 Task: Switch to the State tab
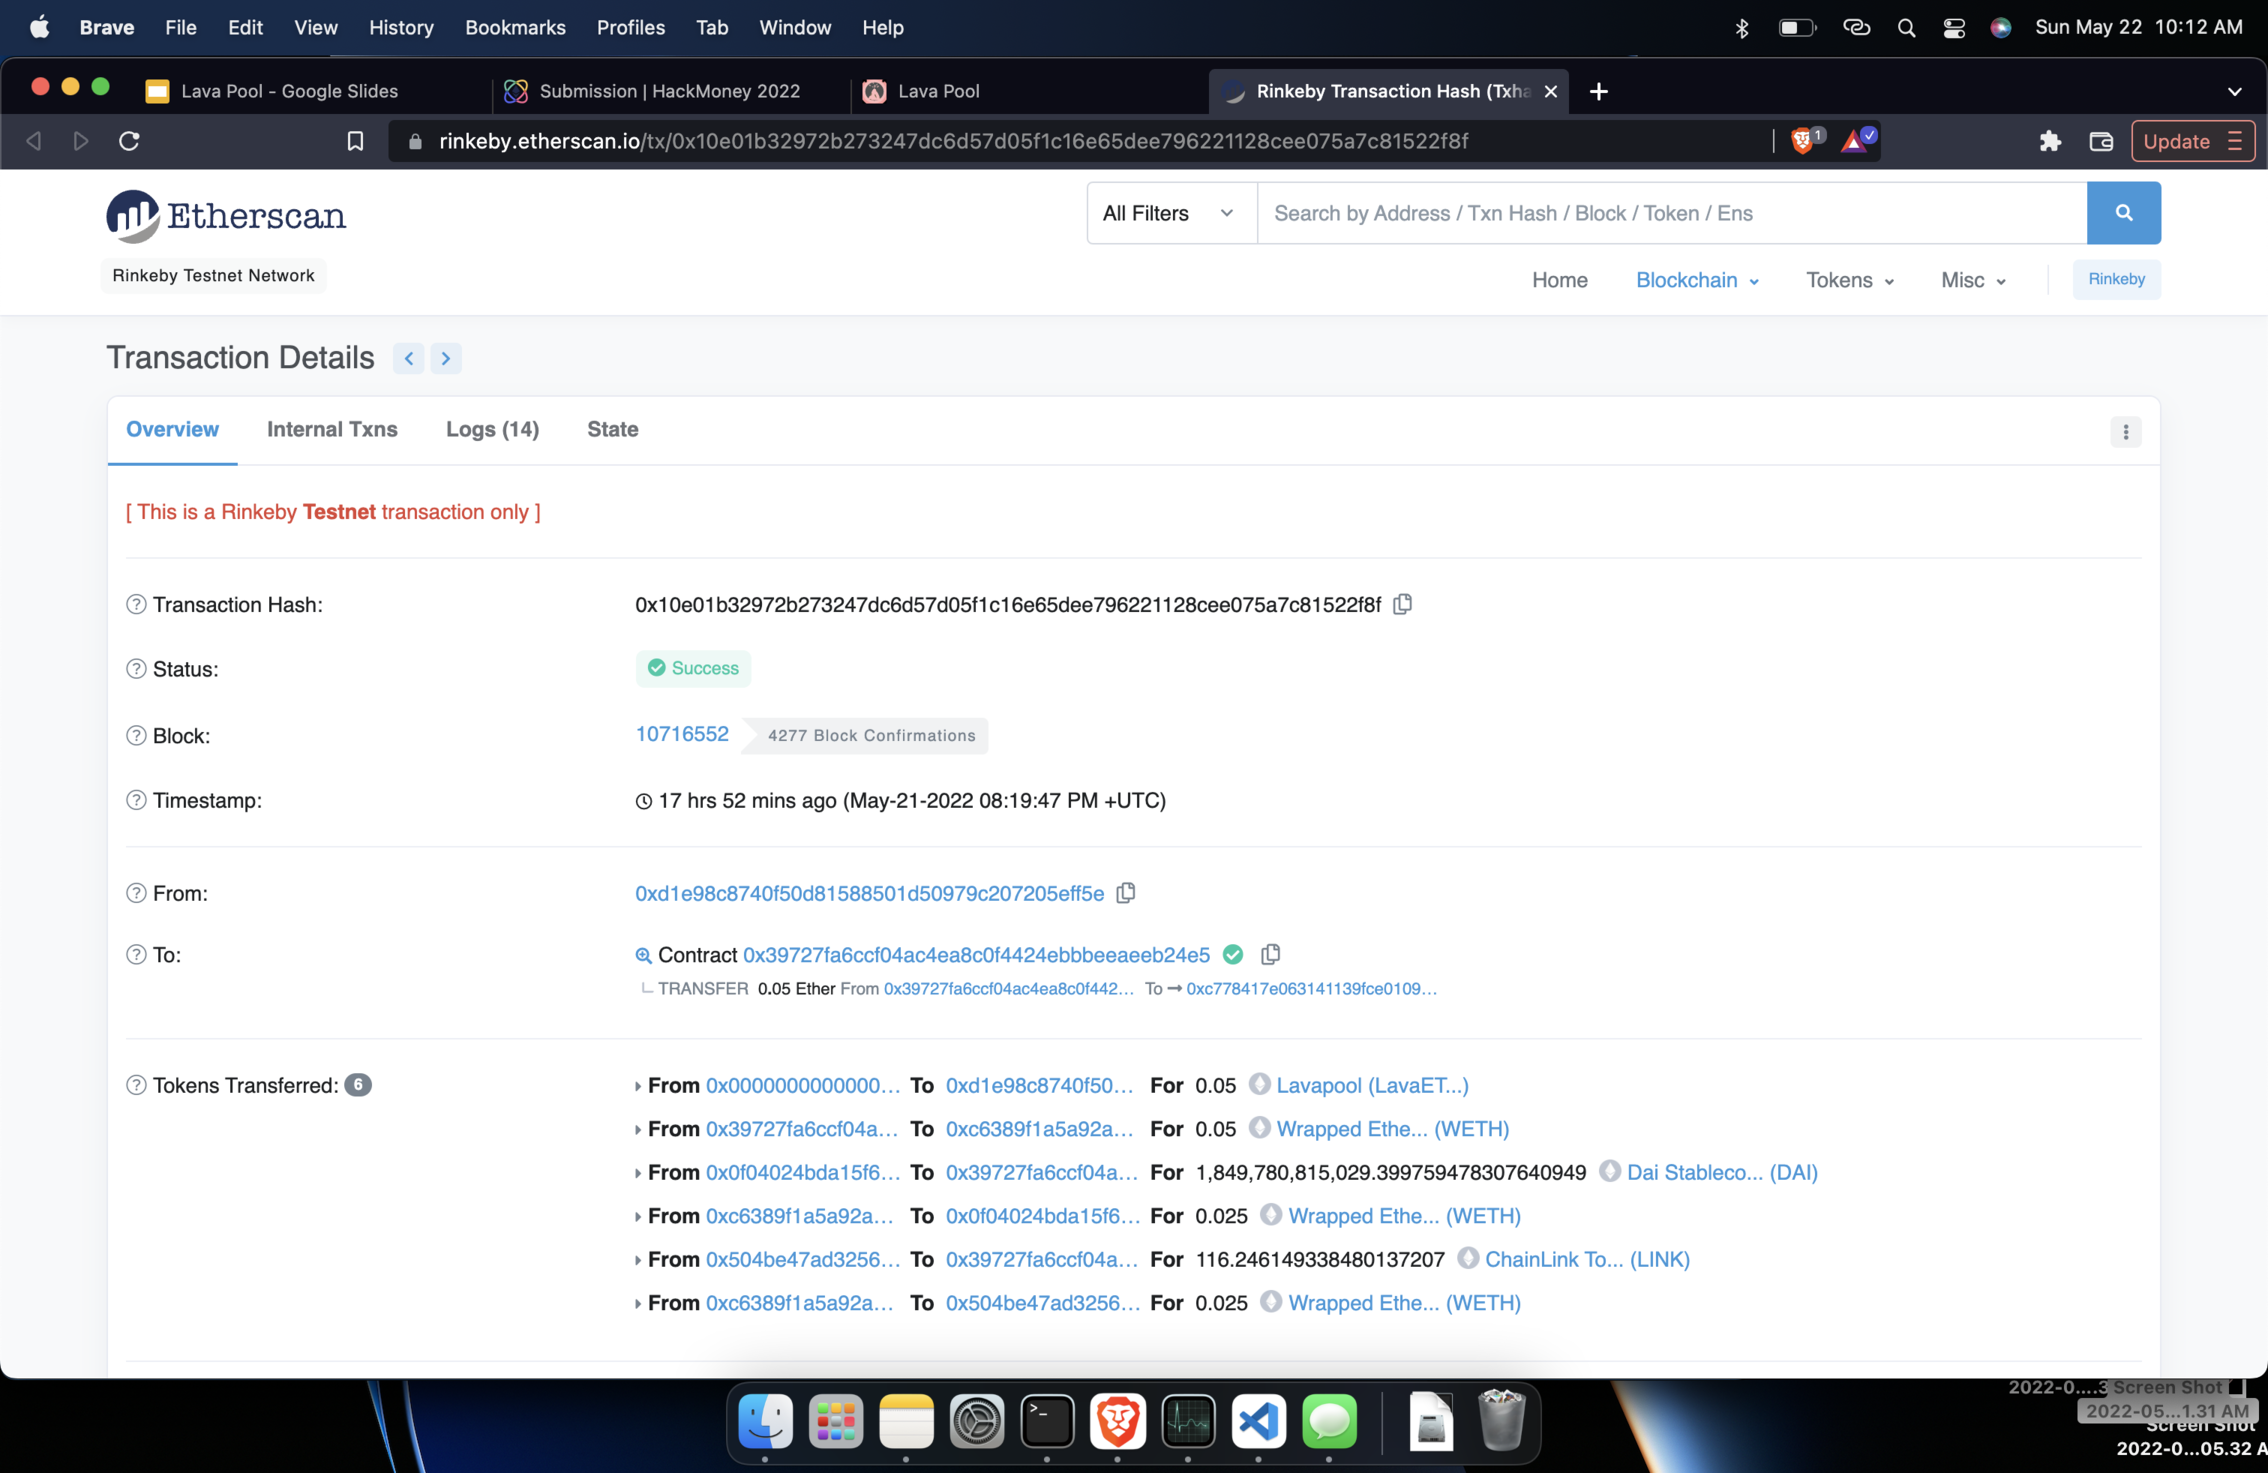pyautogui.click(x=612, y=429)
